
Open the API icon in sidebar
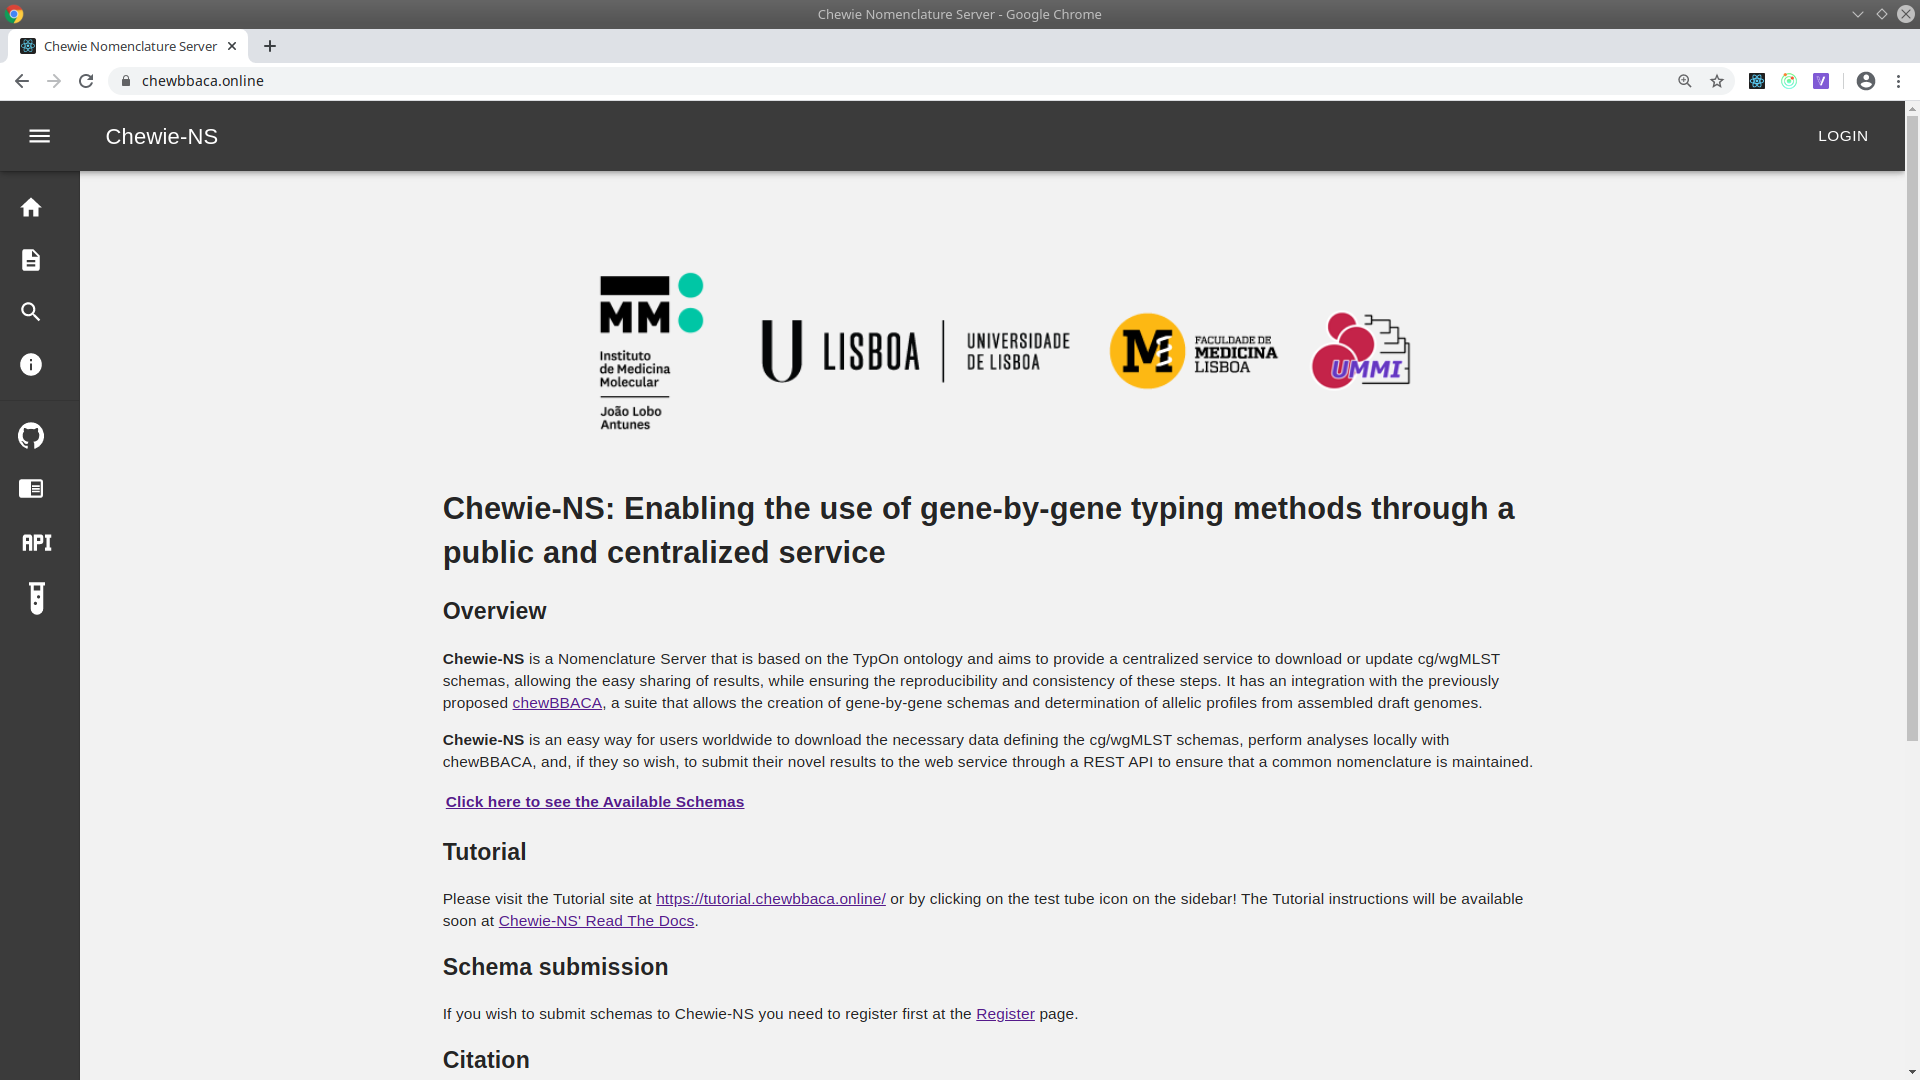click(x=37, y=542)
